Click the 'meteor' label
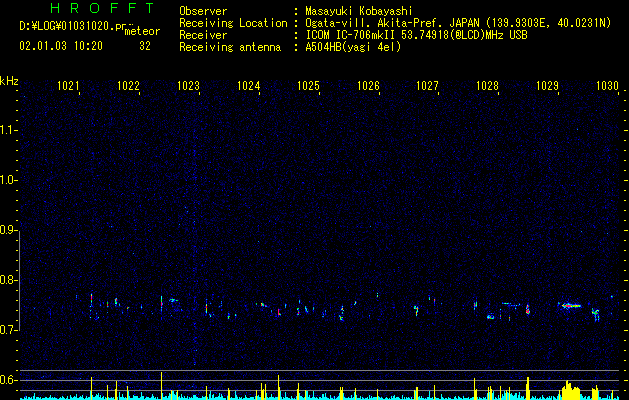 pos(142,32)
